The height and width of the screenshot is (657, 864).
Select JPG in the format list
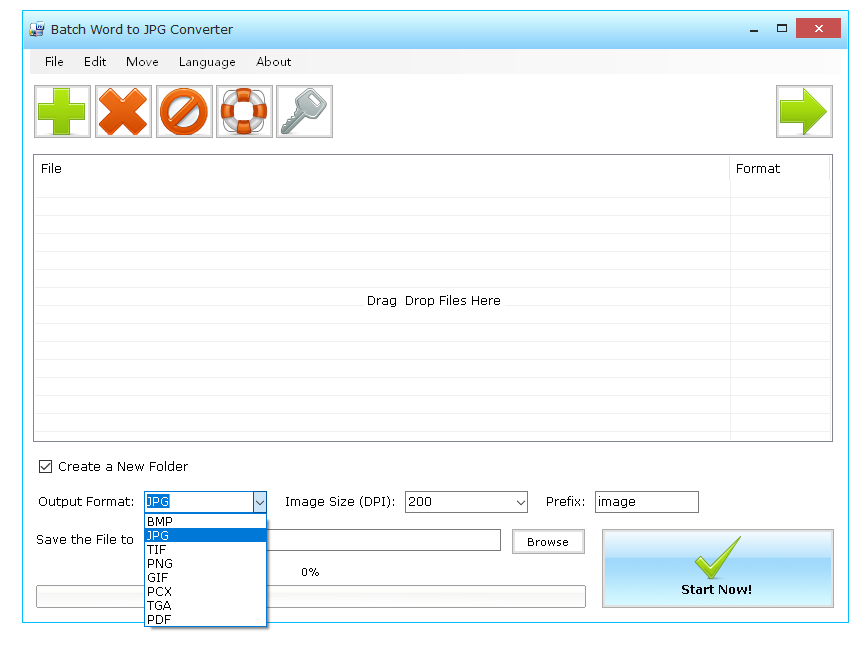[x=206, y=535]
